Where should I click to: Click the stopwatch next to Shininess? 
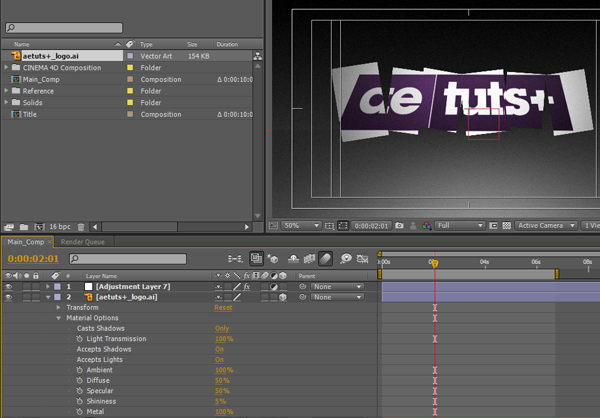point(79,401)
